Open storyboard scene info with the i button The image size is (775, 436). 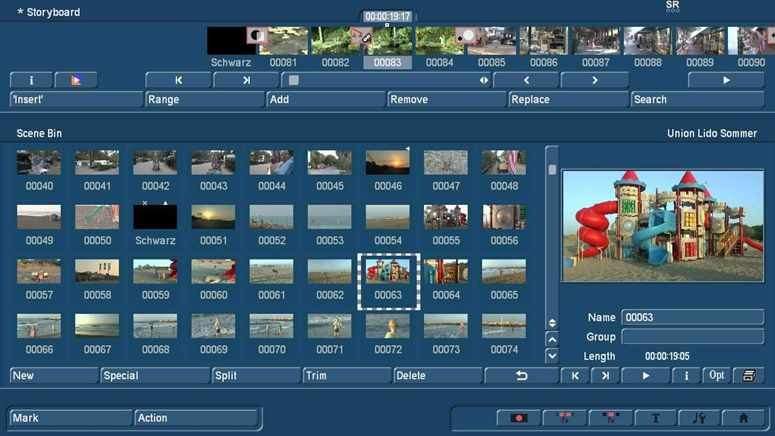[x=31, y=80]
